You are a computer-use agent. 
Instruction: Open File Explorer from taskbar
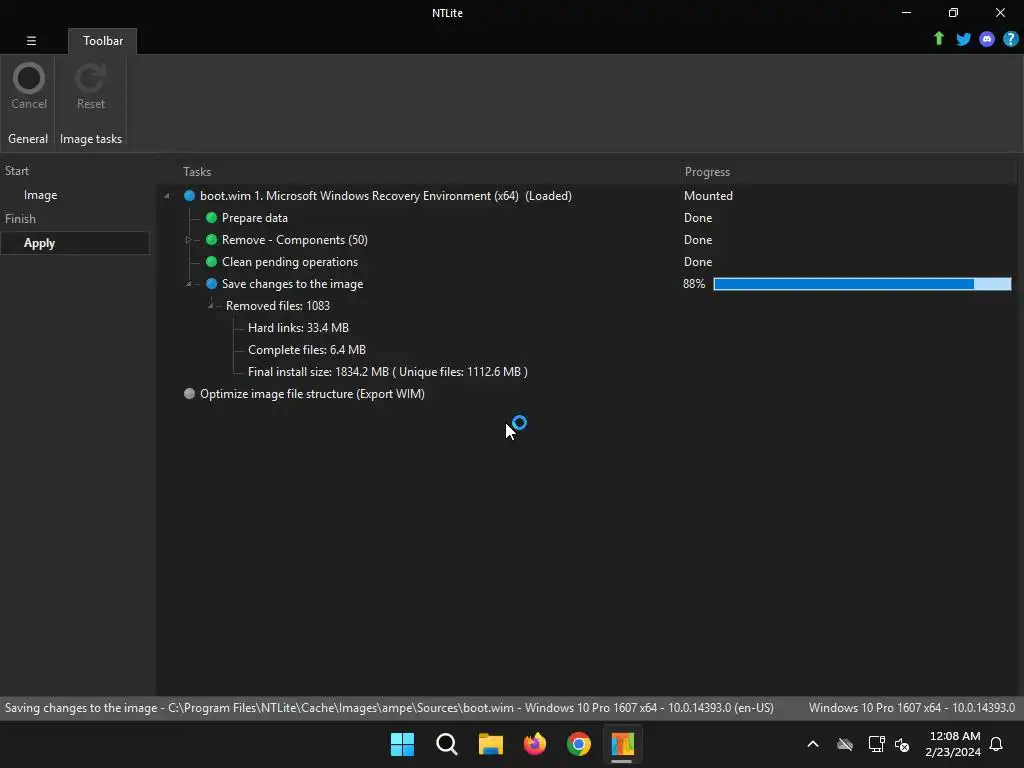coord(490,744)
